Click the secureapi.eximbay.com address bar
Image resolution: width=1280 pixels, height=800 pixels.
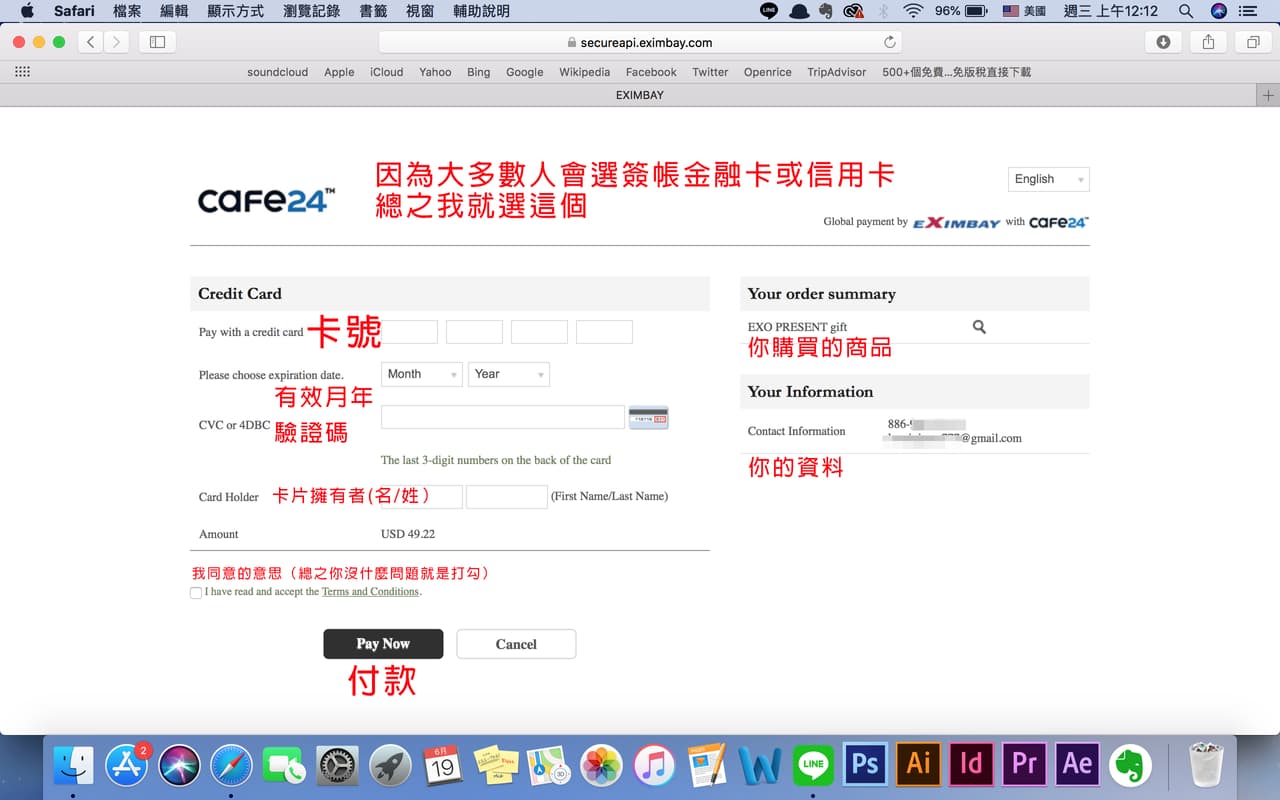[x=640, y=42]
